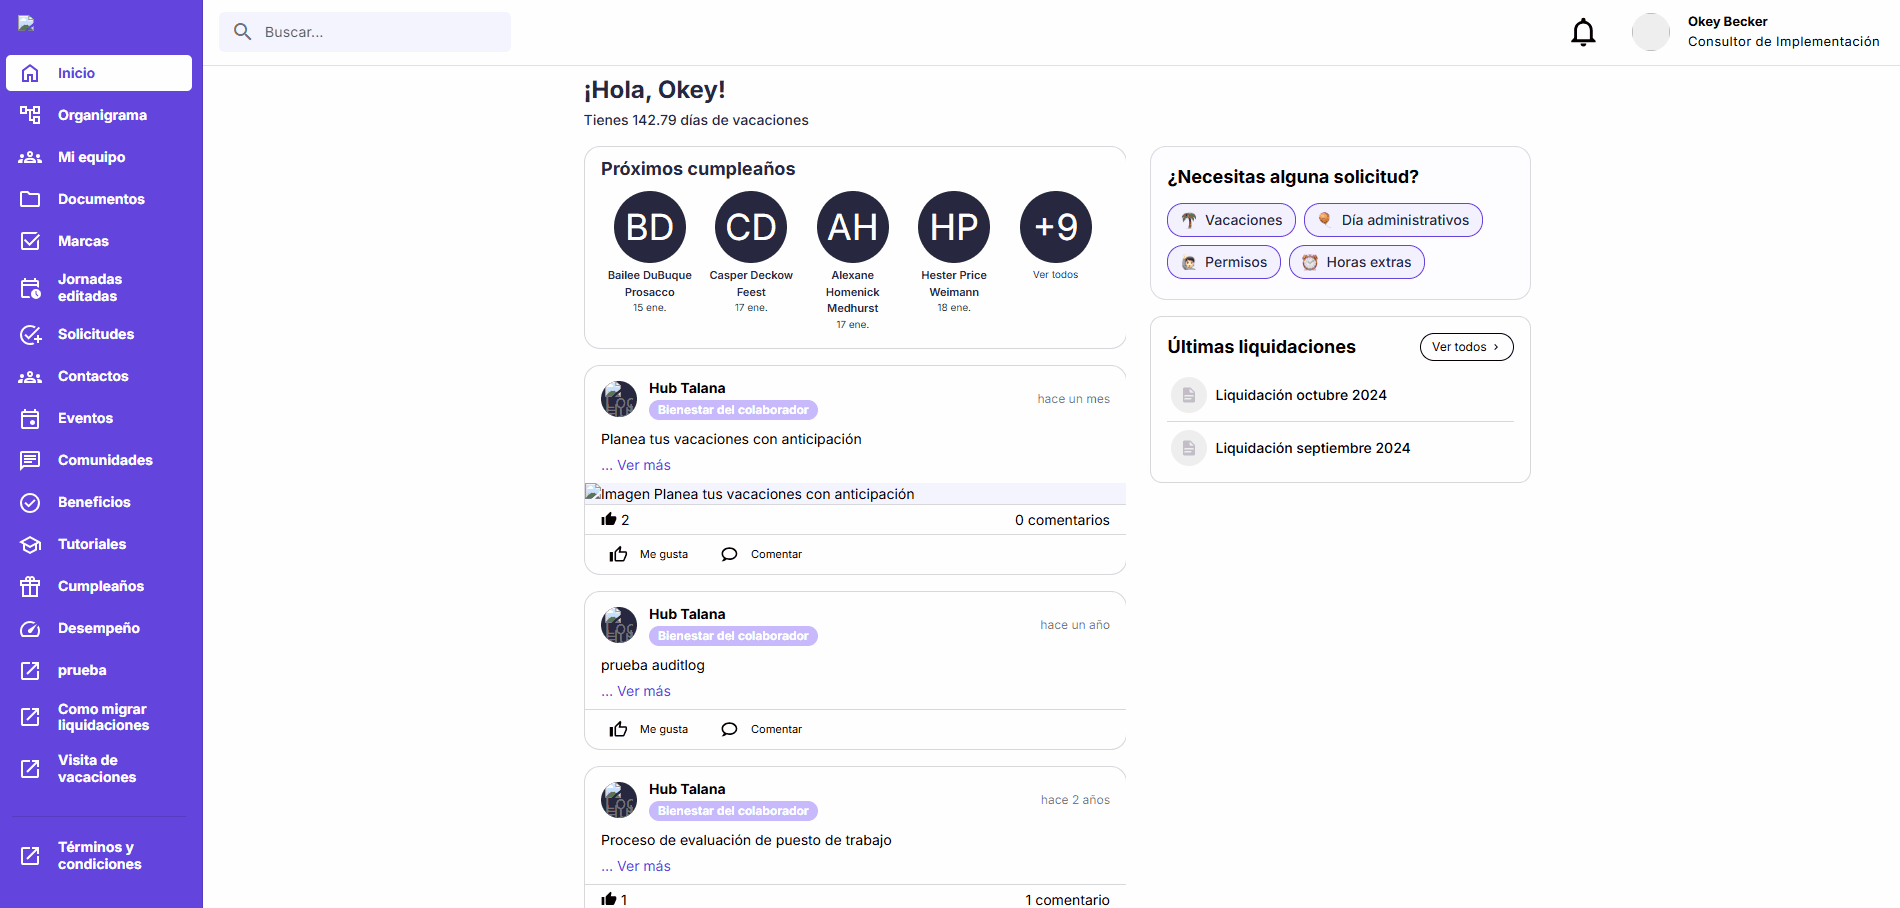Viewport: 1900px width, 908px height.
Task: Click Ver todos in Últimas liquidaciones
Action: pyautogui.click(x=1466, y=347)
